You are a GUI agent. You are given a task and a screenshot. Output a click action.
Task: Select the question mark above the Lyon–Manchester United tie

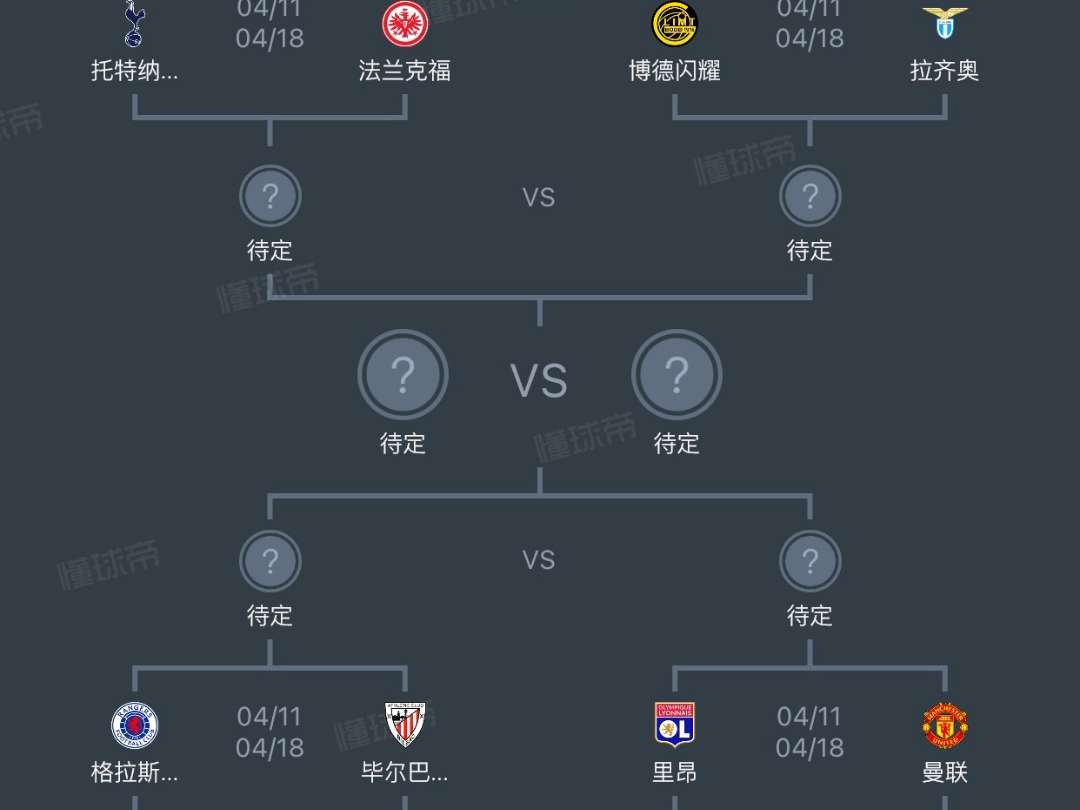point(810,562)
